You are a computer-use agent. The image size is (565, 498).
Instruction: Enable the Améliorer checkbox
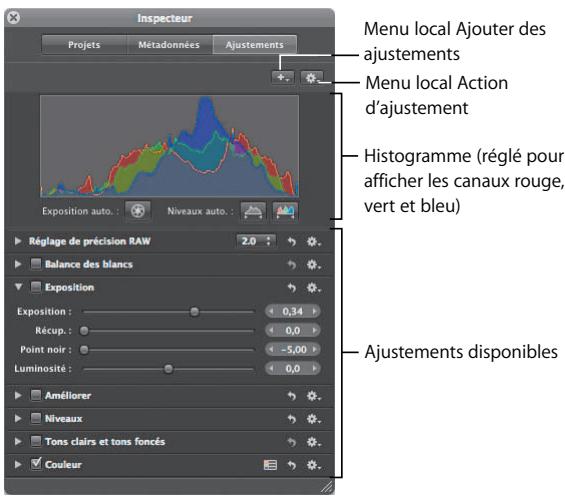pyautogui.click(x=36, y=395)
